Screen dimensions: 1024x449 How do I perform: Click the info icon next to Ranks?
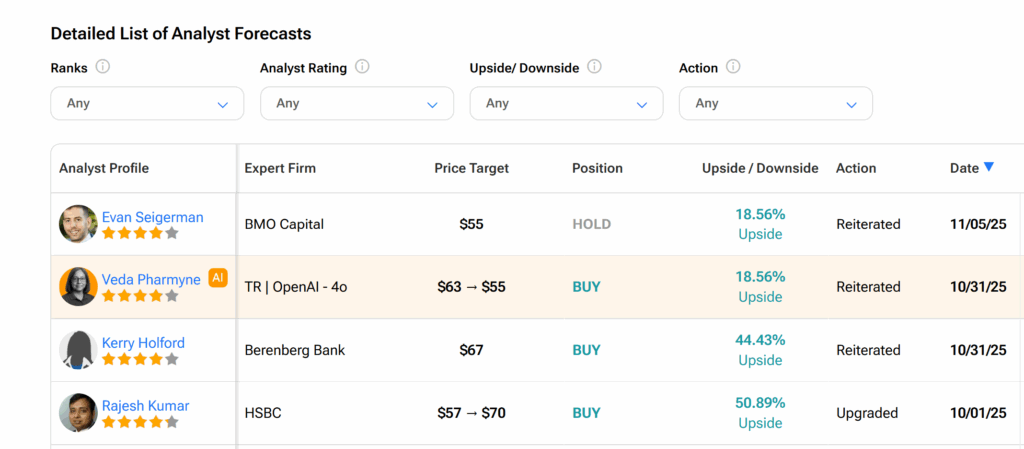(x=102, y=67)
